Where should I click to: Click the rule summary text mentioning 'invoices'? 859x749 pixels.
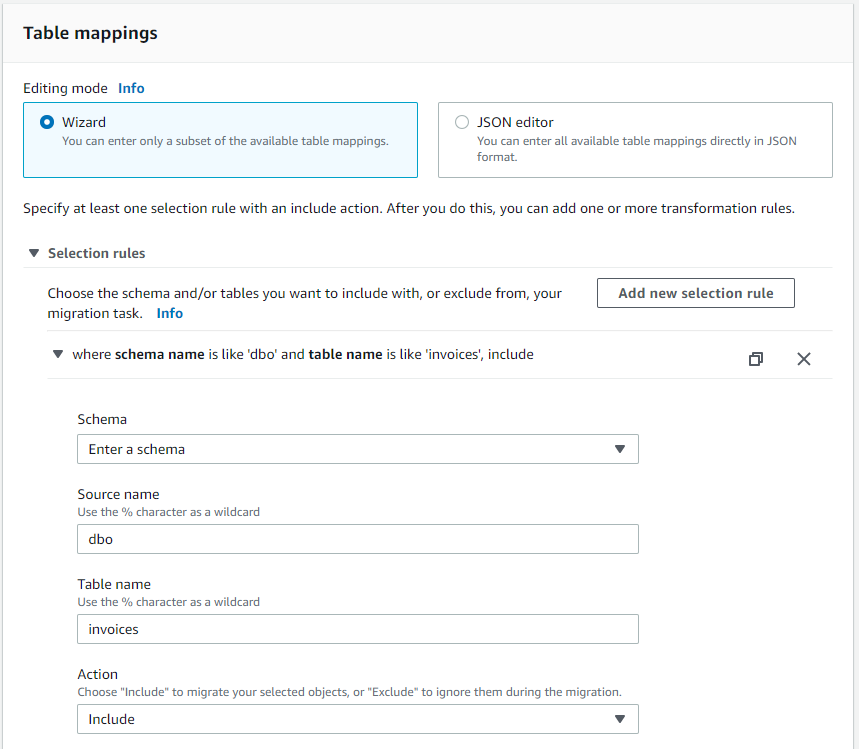[x=303, y=354]
